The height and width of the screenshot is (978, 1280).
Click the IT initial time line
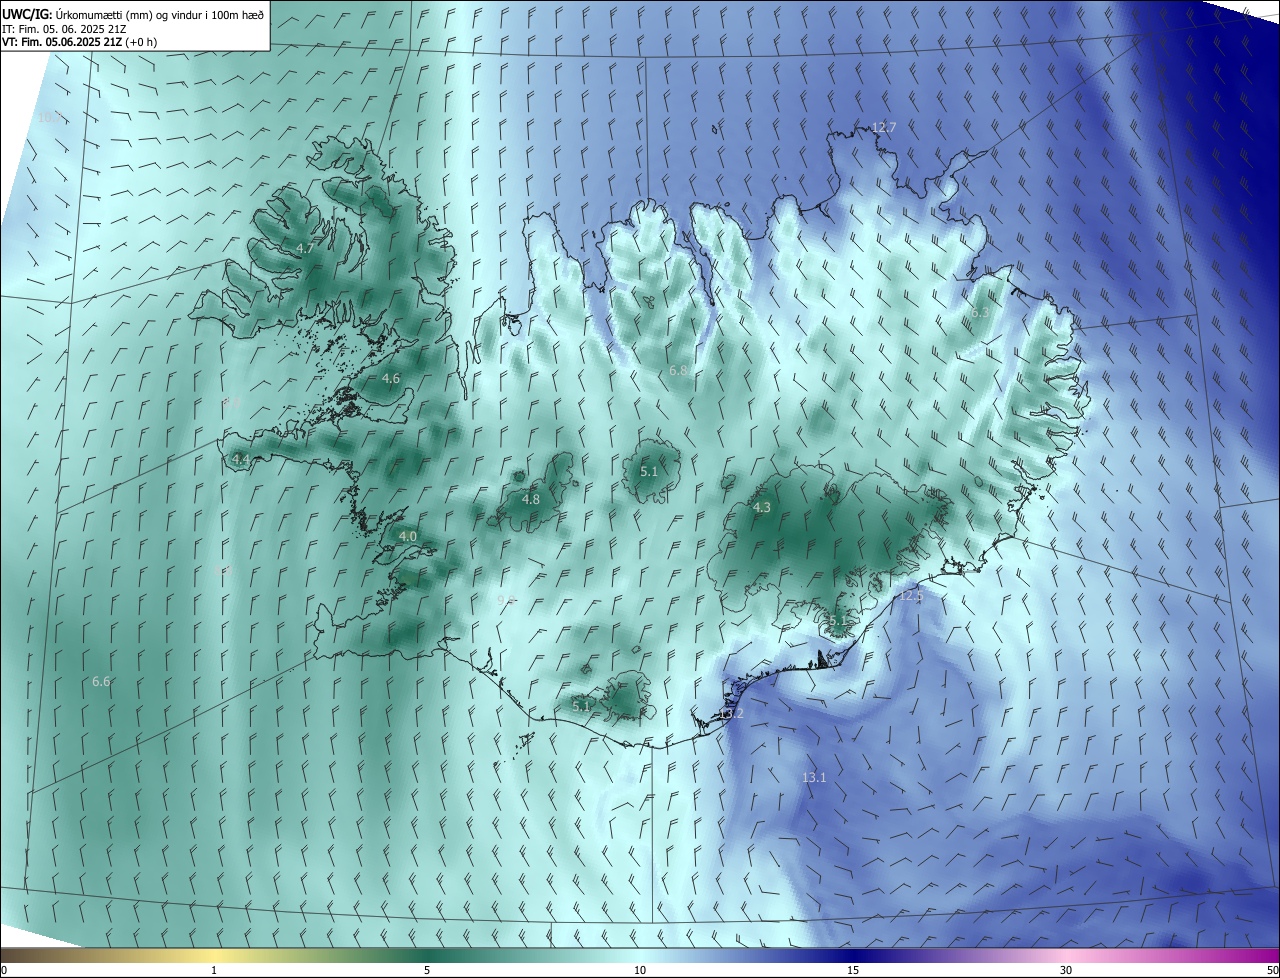coord(64,28)
